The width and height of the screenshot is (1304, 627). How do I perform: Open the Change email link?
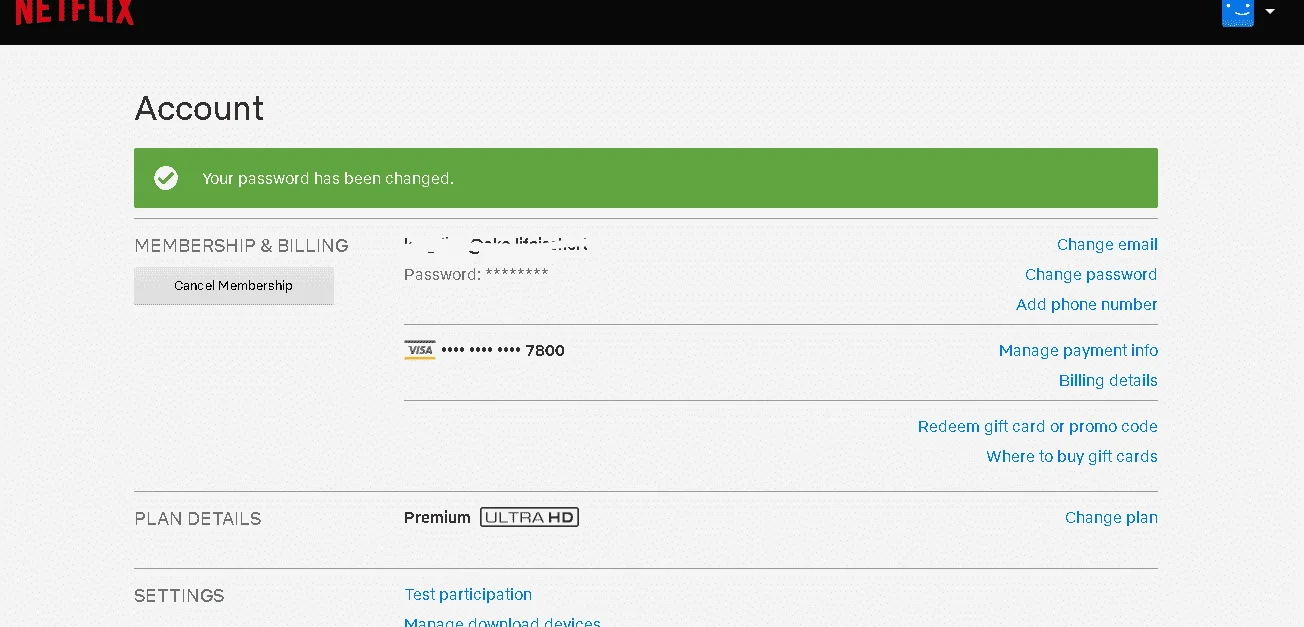(1107, 244)
